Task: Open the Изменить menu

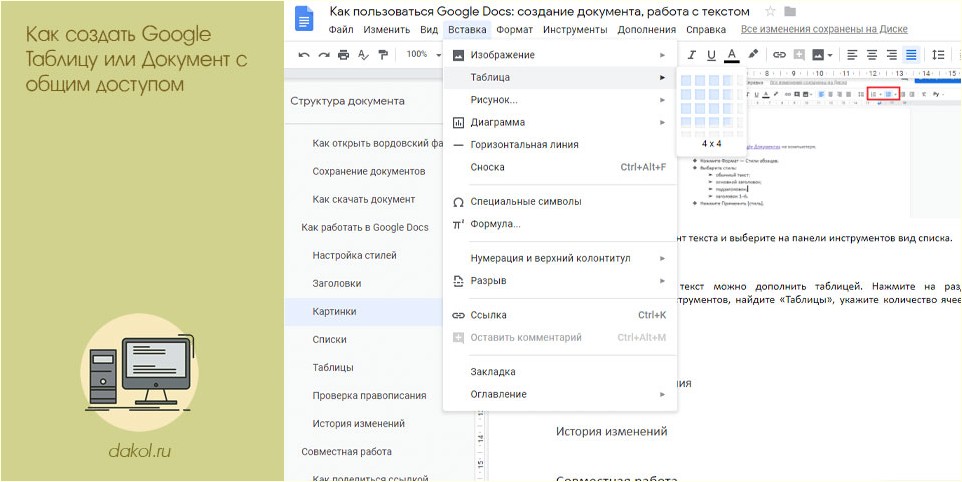Action: click(387, 29)
